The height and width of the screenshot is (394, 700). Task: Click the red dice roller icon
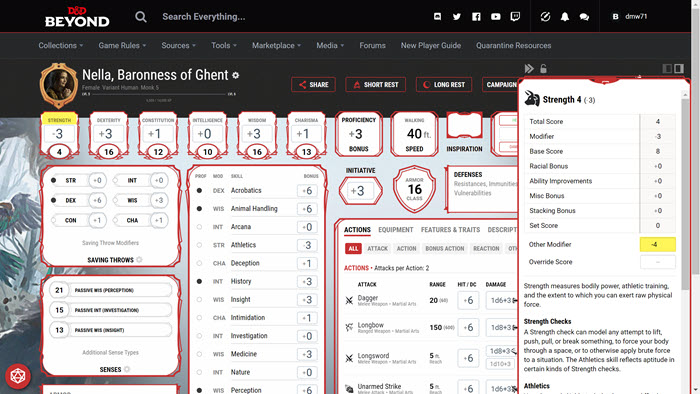18,376
